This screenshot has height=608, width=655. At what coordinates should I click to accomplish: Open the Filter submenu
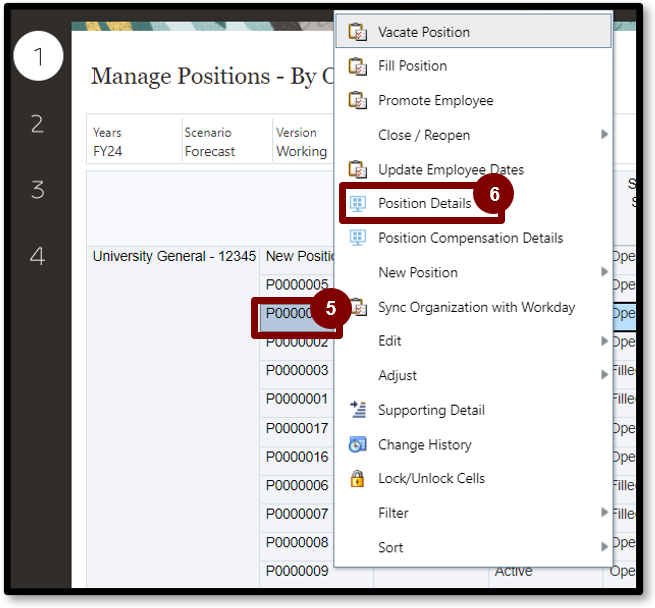click(603, 513)
